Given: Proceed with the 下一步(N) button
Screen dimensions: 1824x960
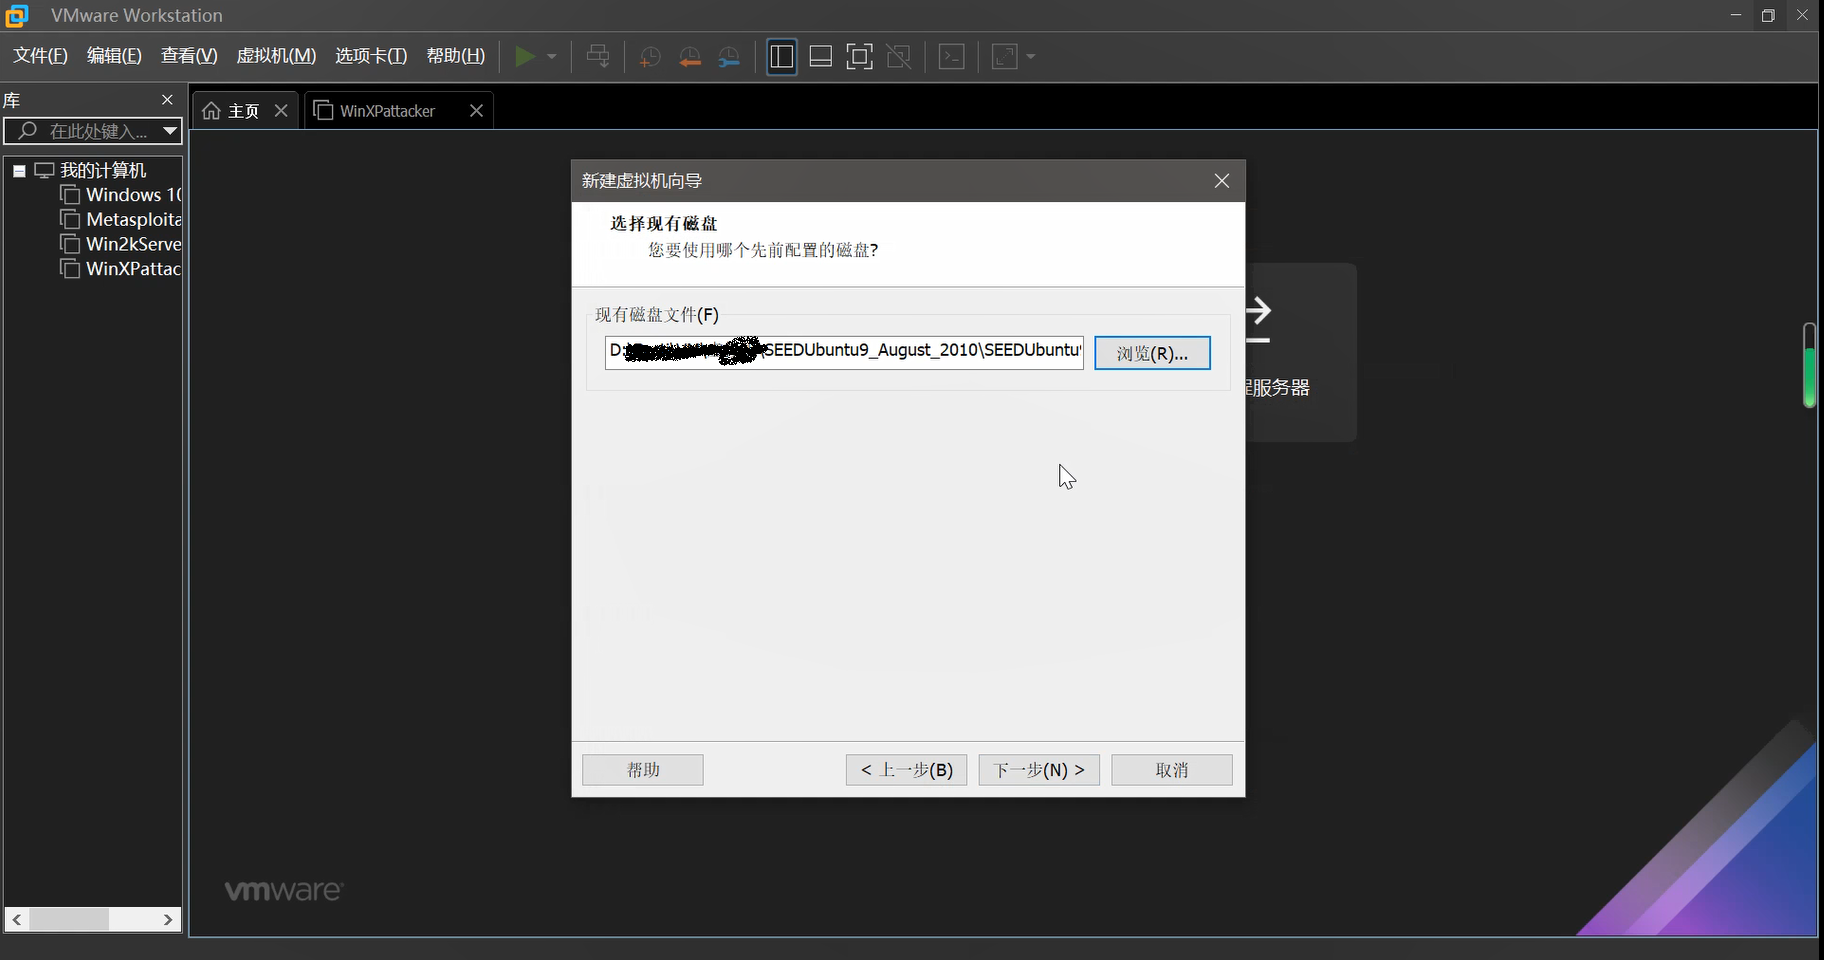Looking at the screenshot, I should click(x=1039, y=770).
